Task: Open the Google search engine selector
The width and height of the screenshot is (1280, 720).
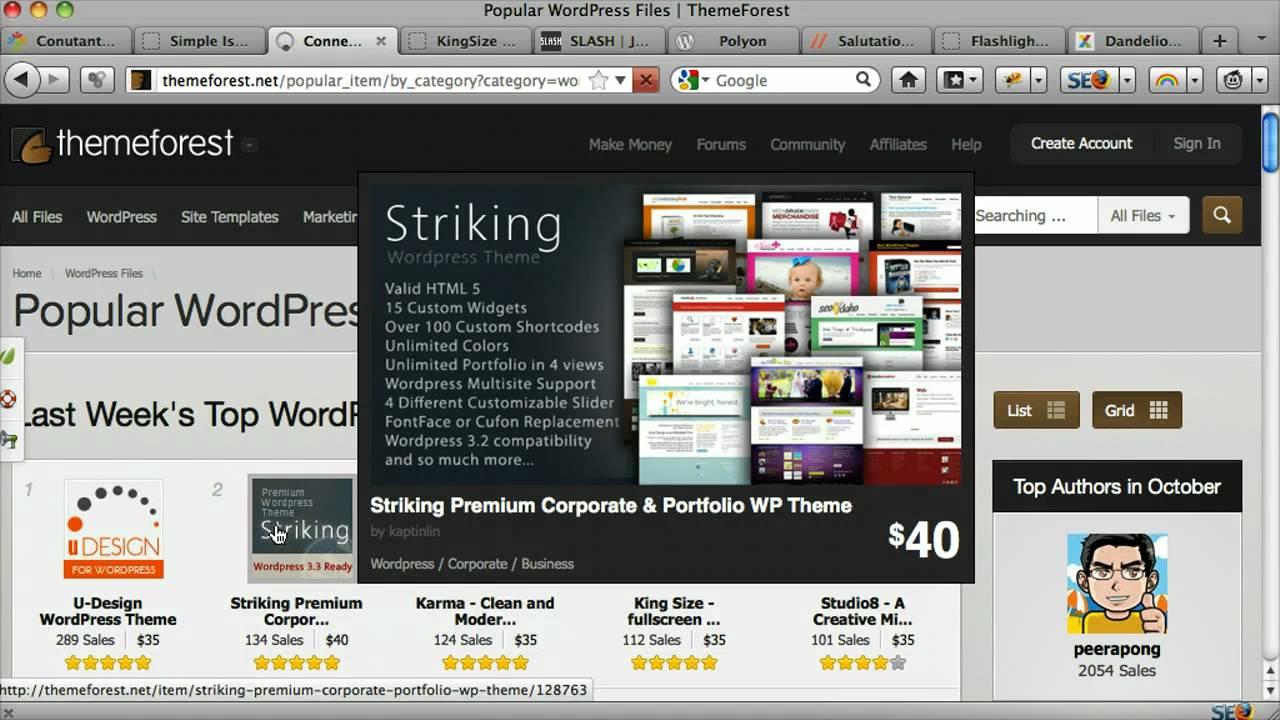Action: coord(693,80)
